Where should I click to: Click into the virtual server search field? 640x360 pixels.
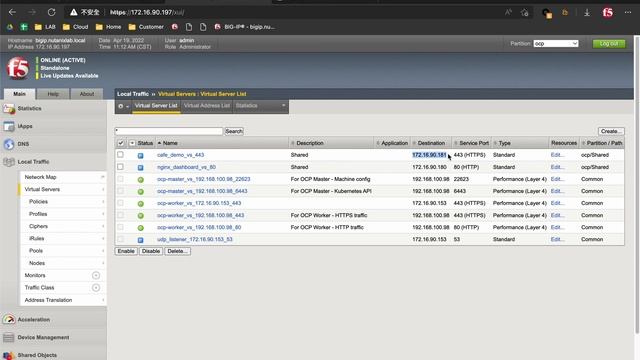[x=169, y=131]
